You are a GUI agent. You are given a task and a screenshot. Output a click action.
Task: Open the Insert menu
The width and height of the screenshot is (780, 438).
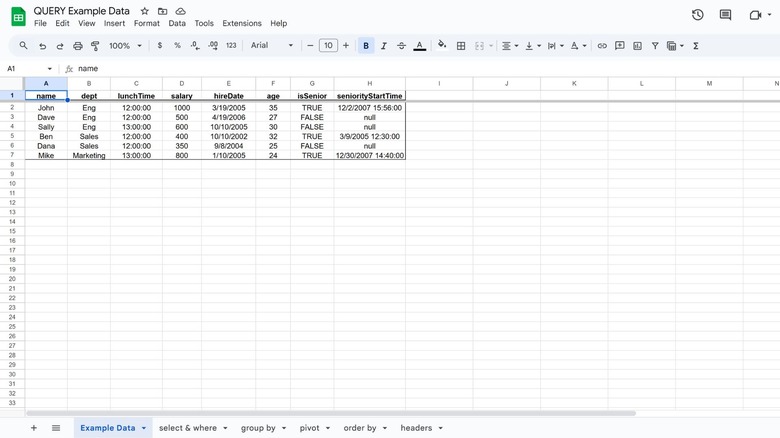point(114,23)
